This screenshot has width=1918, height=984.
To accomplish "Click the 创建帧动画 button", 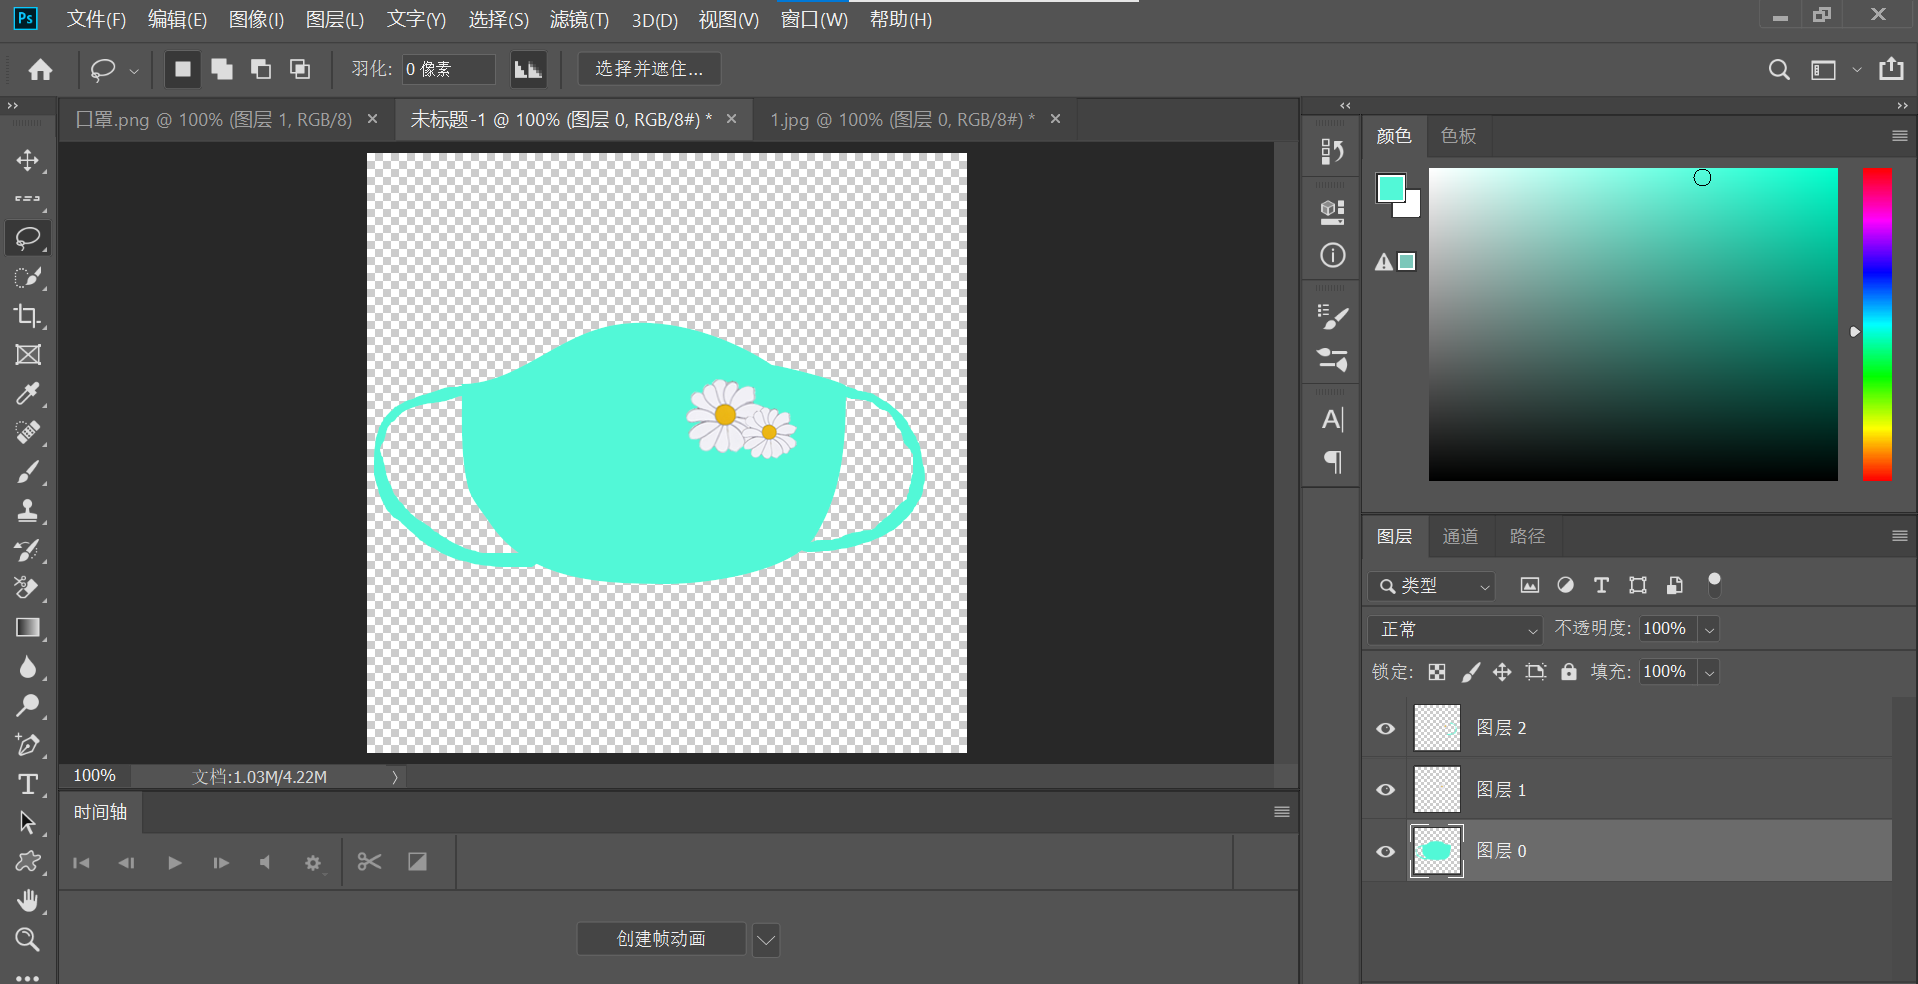I will pyautogui.click(x=661, y=939).
